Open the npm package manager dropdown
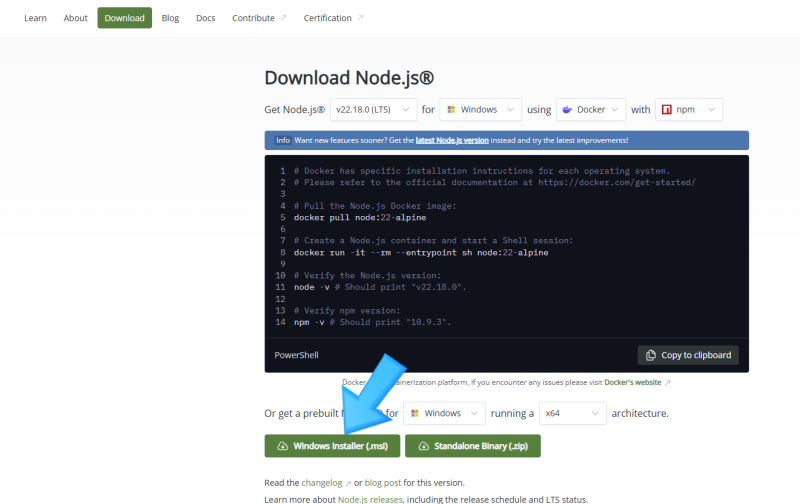 point(689,110)
